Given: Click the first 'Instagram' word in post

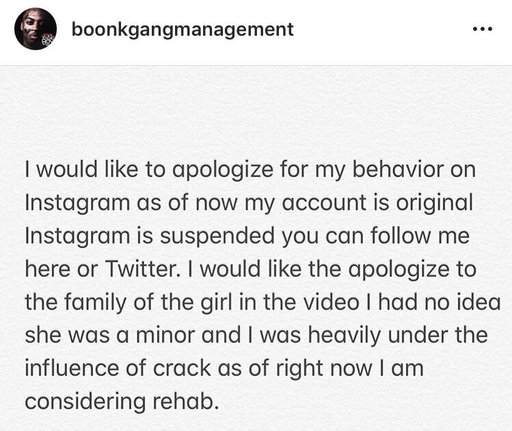Looking at the screenshot, I should tap(77, 203).
